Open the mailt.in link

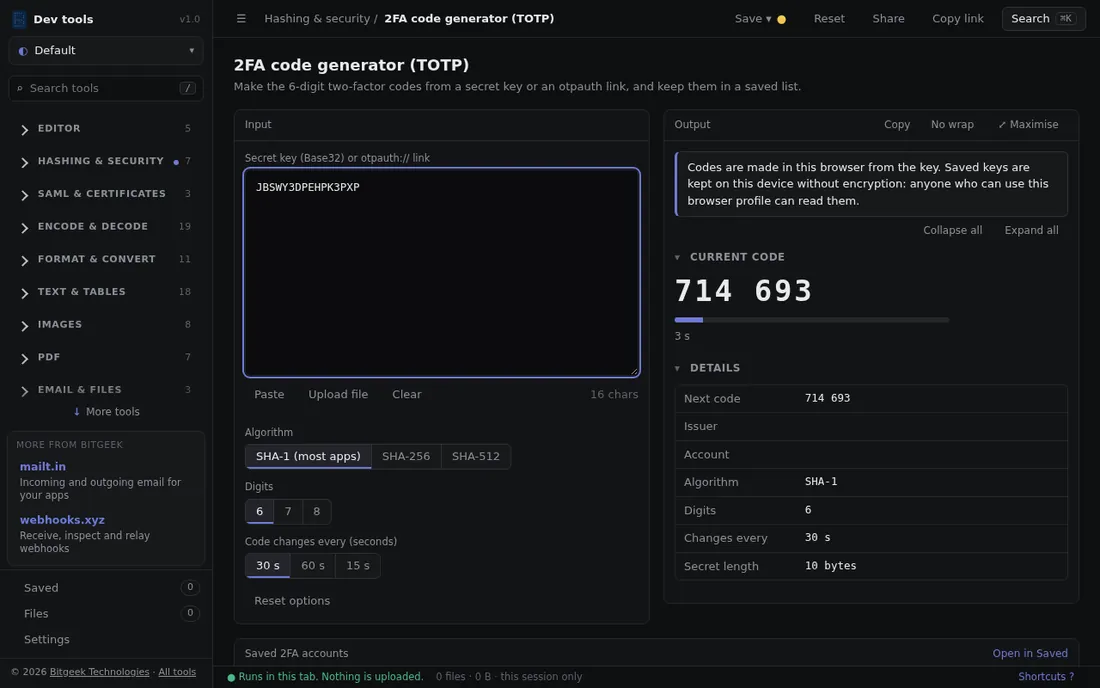[x=43, y=466]
